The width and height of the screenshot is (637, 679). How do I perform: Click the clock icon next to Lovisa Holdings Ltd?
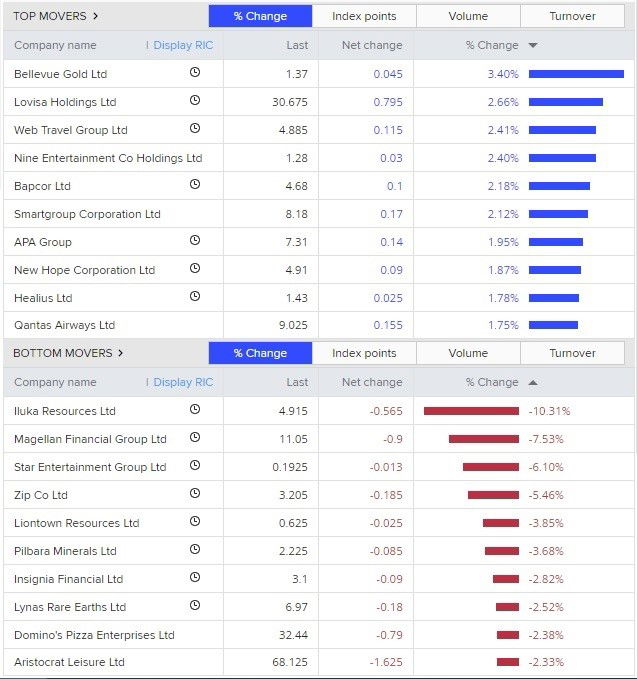[x=195, y=101]
